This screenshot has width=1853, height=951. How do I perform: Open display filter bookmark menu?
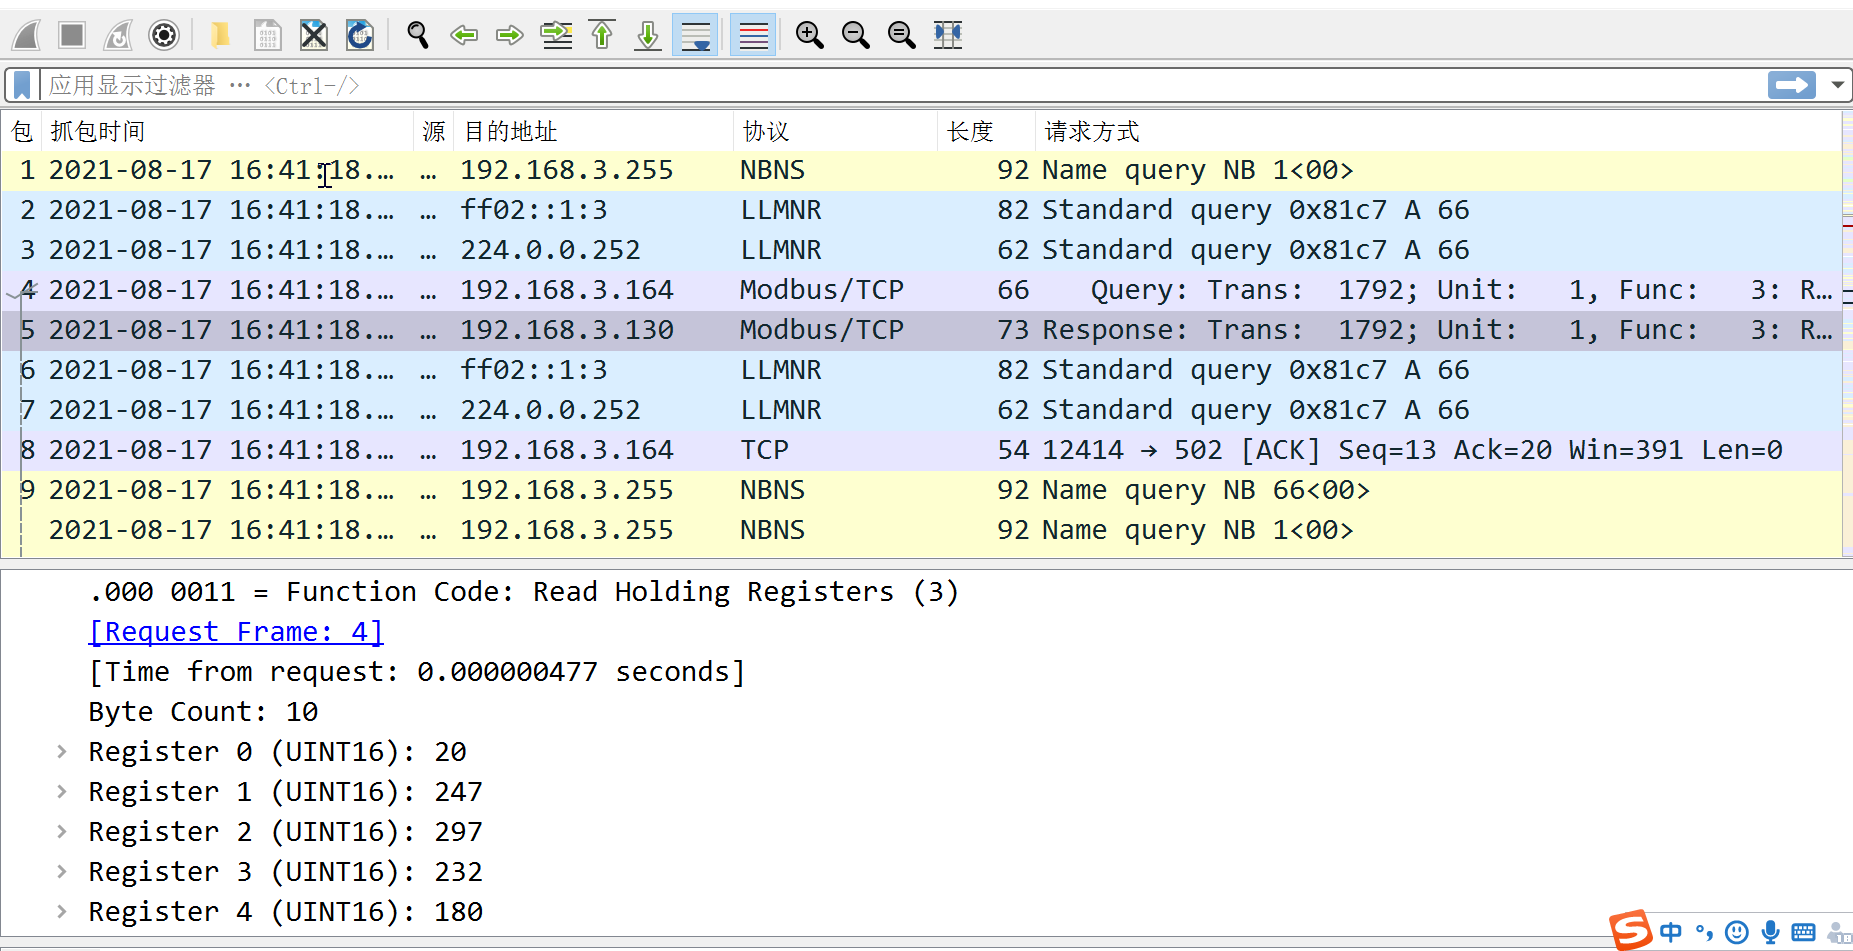(x=22, y=85)
